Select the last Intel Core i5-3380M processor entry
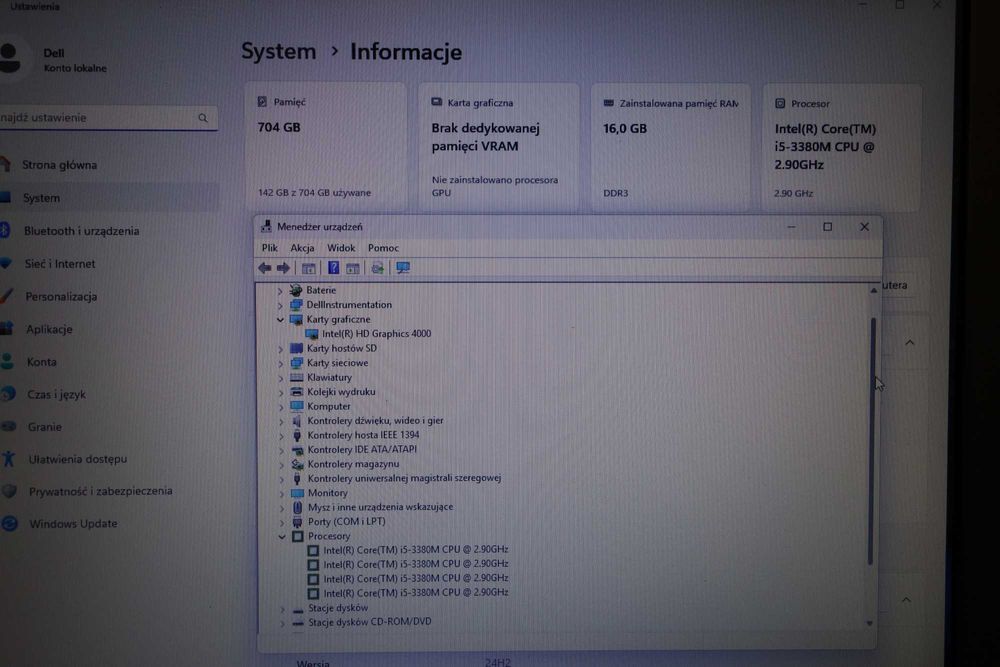This screenshot has width=1000, height=667. click(415, 592)
